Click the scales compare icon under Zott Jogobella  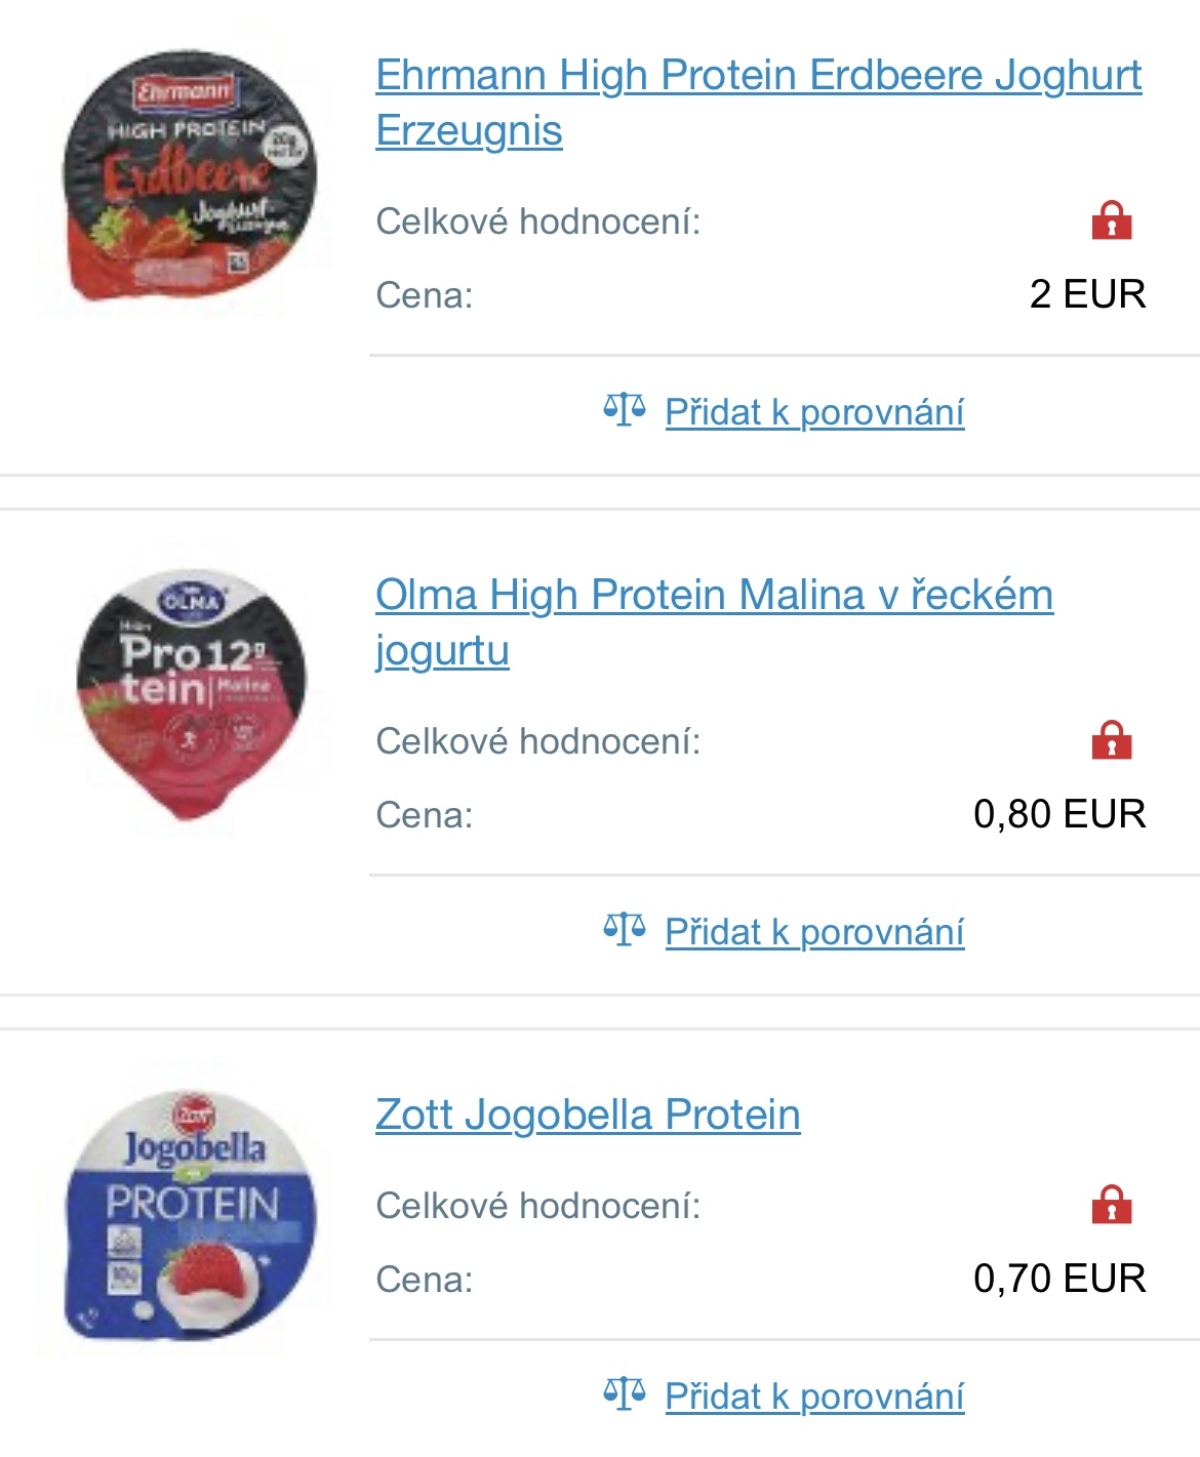(624, 1394)
